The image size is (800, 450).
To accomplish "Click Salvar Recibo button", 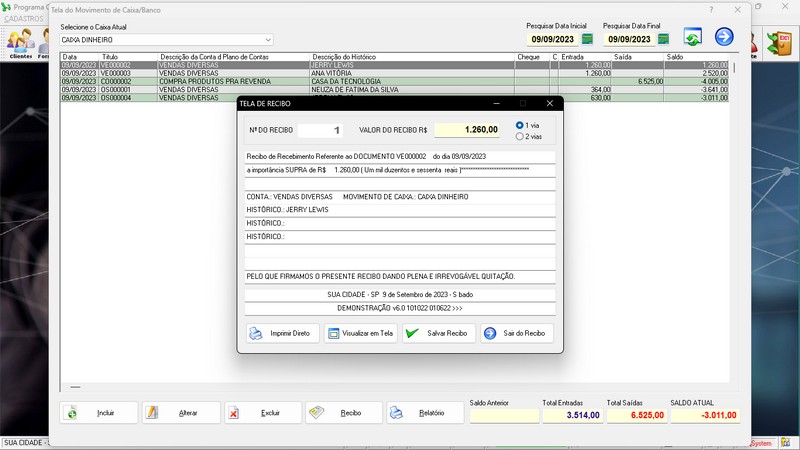I will point(439,333).
